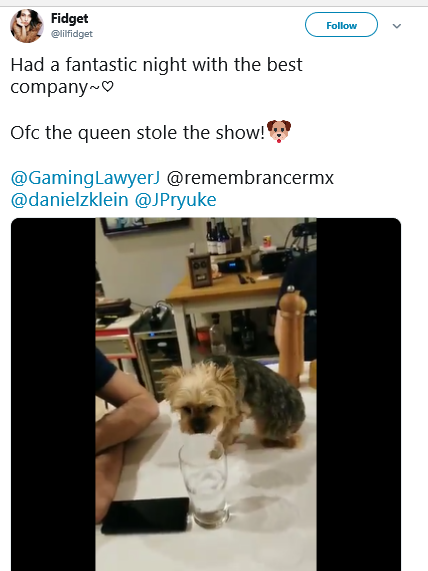This screenshot has width=428, height=571.
Task: Expand the tweet options chevron
Action: (397, 26)
